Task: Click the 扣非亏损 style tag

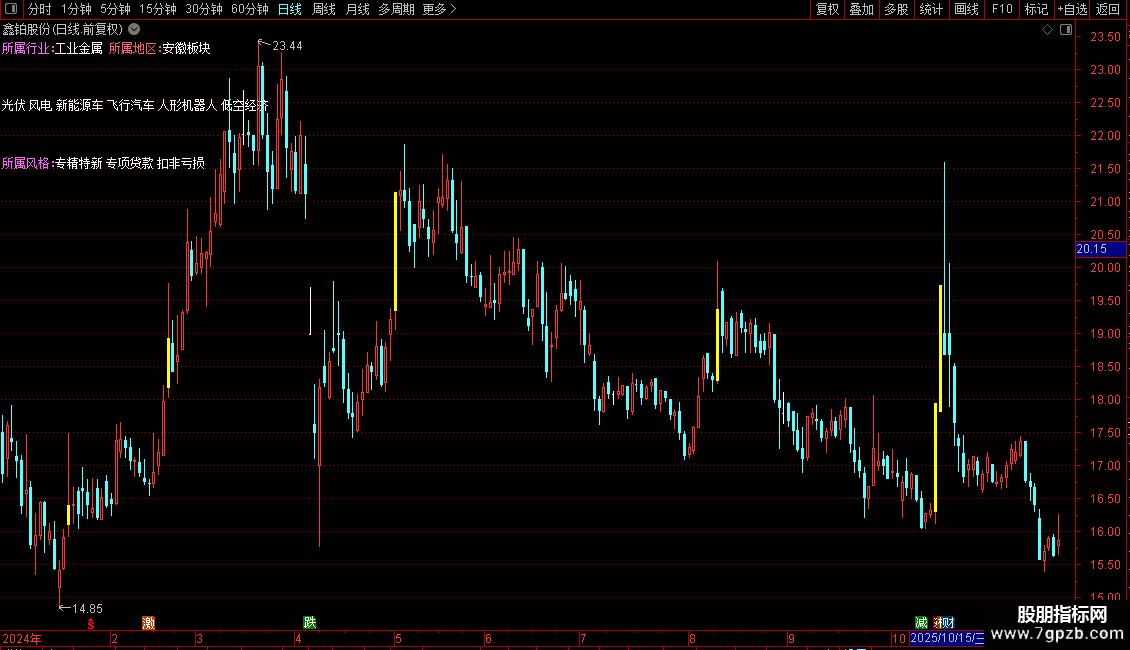Action: 181,163
